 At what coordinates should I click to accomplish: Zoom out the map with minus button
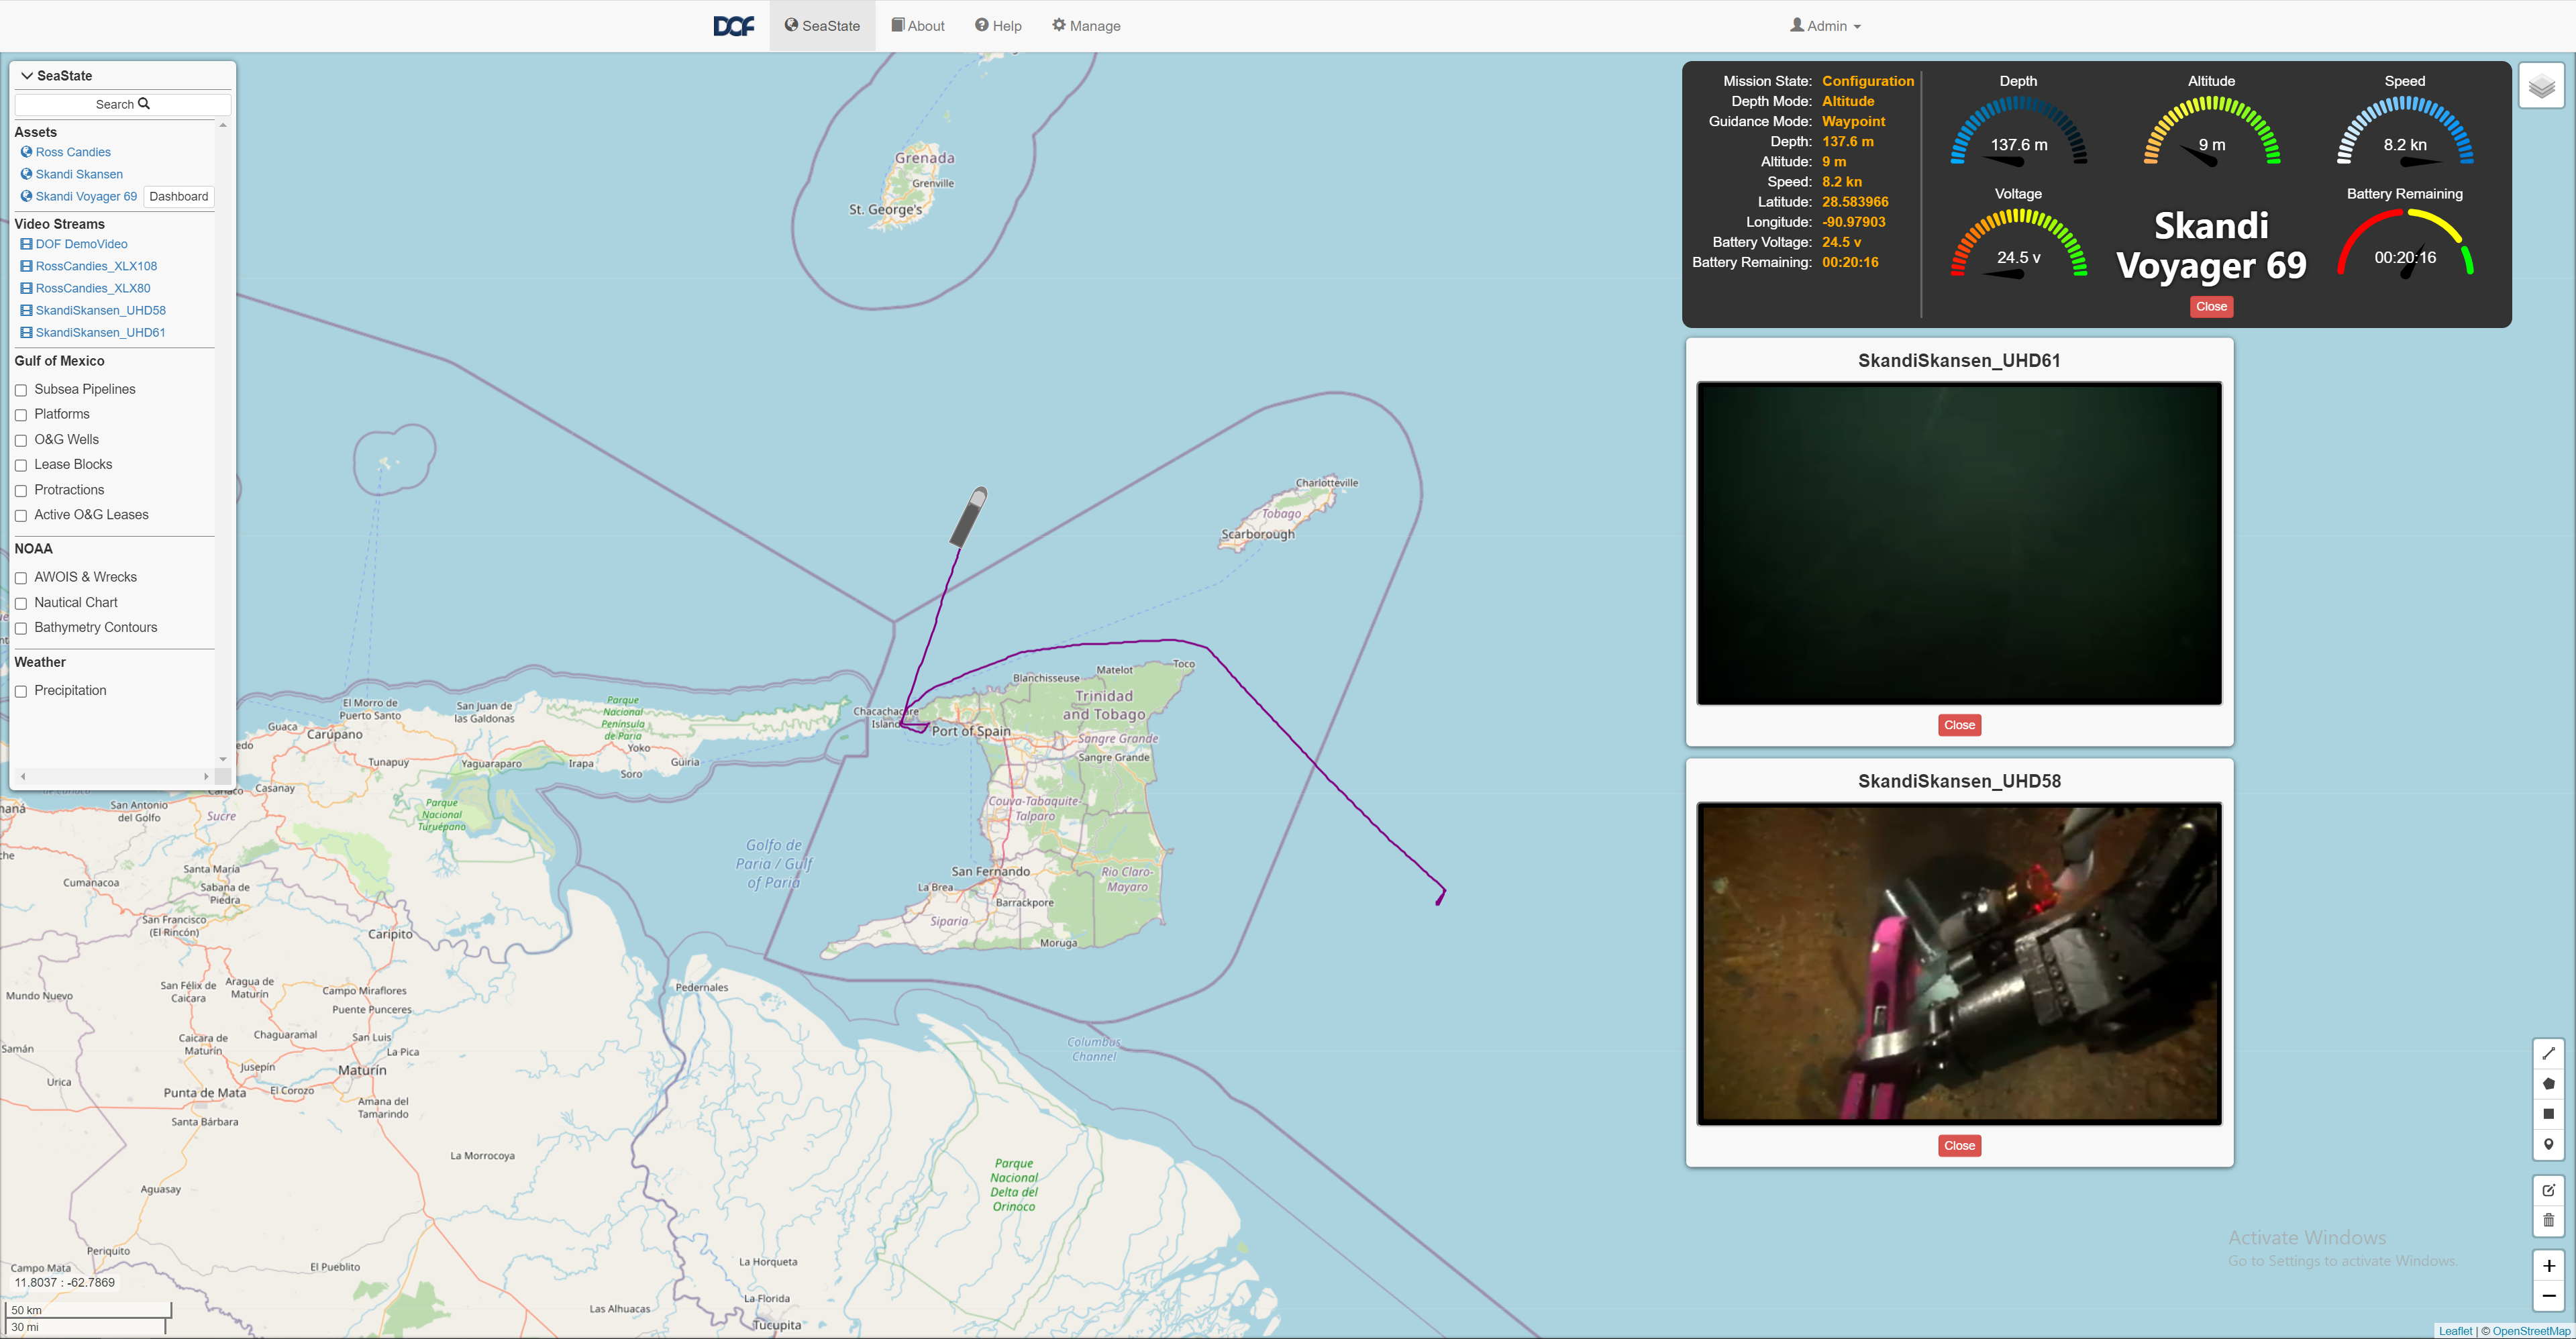[x=2548, y=1296]
